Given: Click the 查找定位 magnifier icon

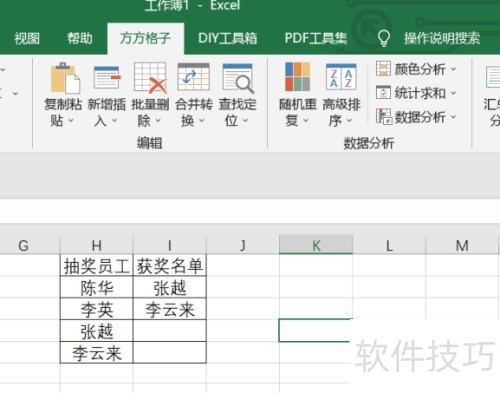Looking at the screenshot, I should tap(238, 78).
